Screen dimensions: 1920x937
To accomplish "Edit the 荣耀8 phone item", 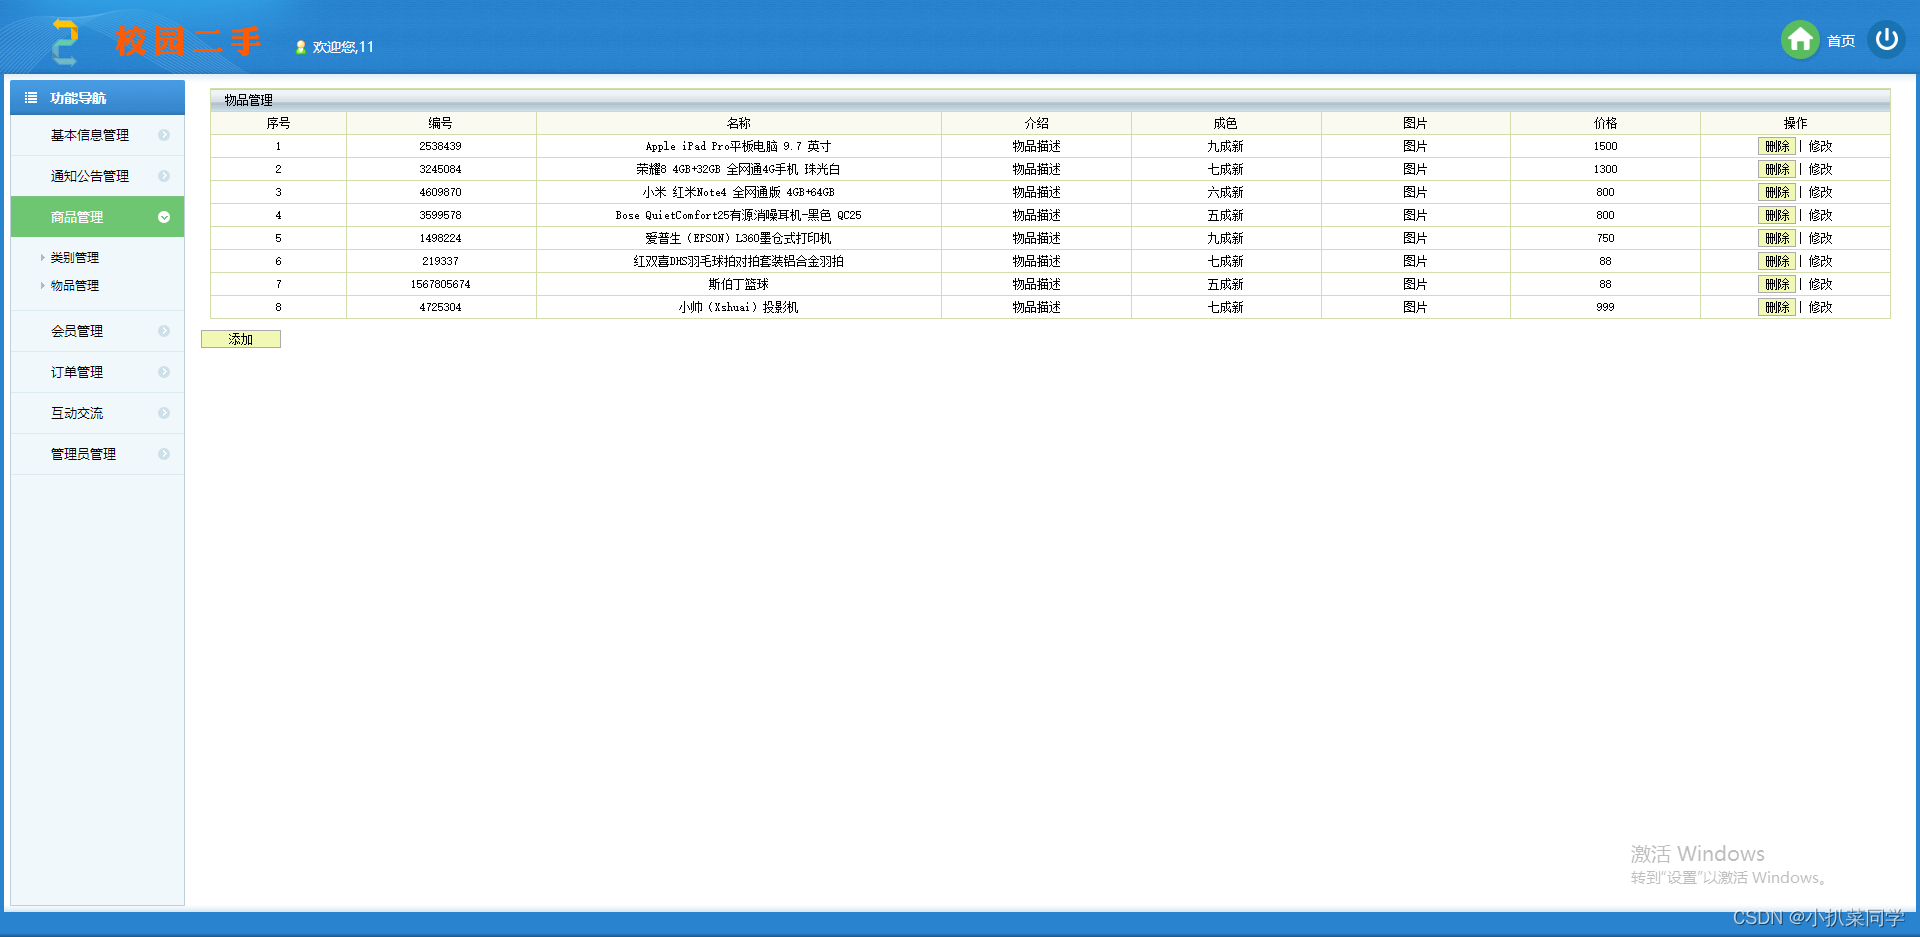I will (x=1821, y=169).
